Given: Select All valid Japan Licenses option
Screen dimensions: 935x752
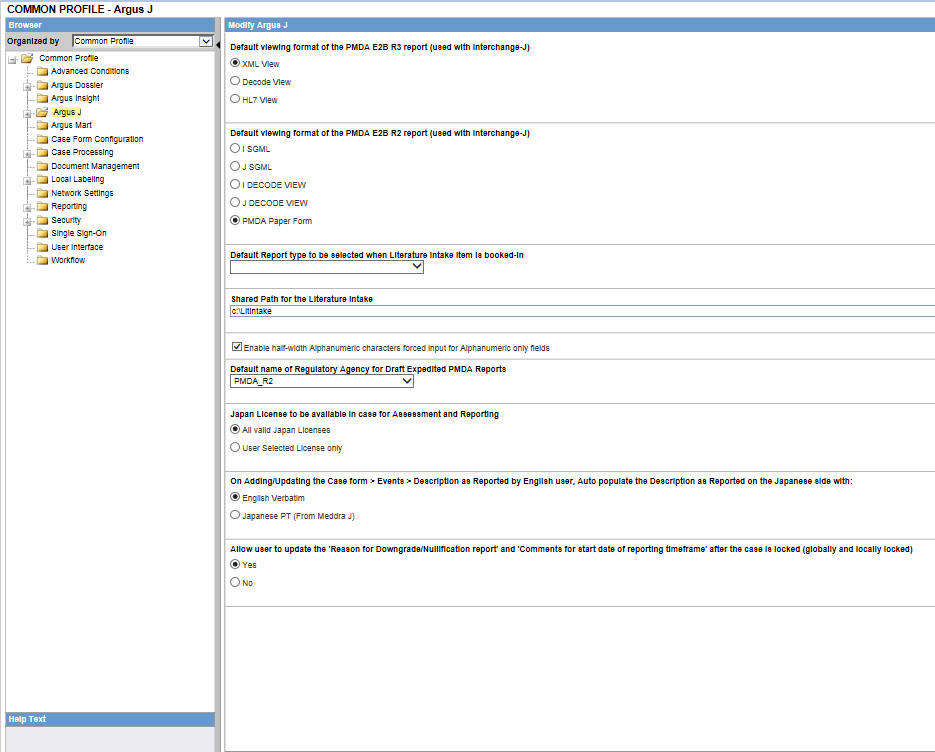Looking at the screenshot, I should (x=235, y=429).
